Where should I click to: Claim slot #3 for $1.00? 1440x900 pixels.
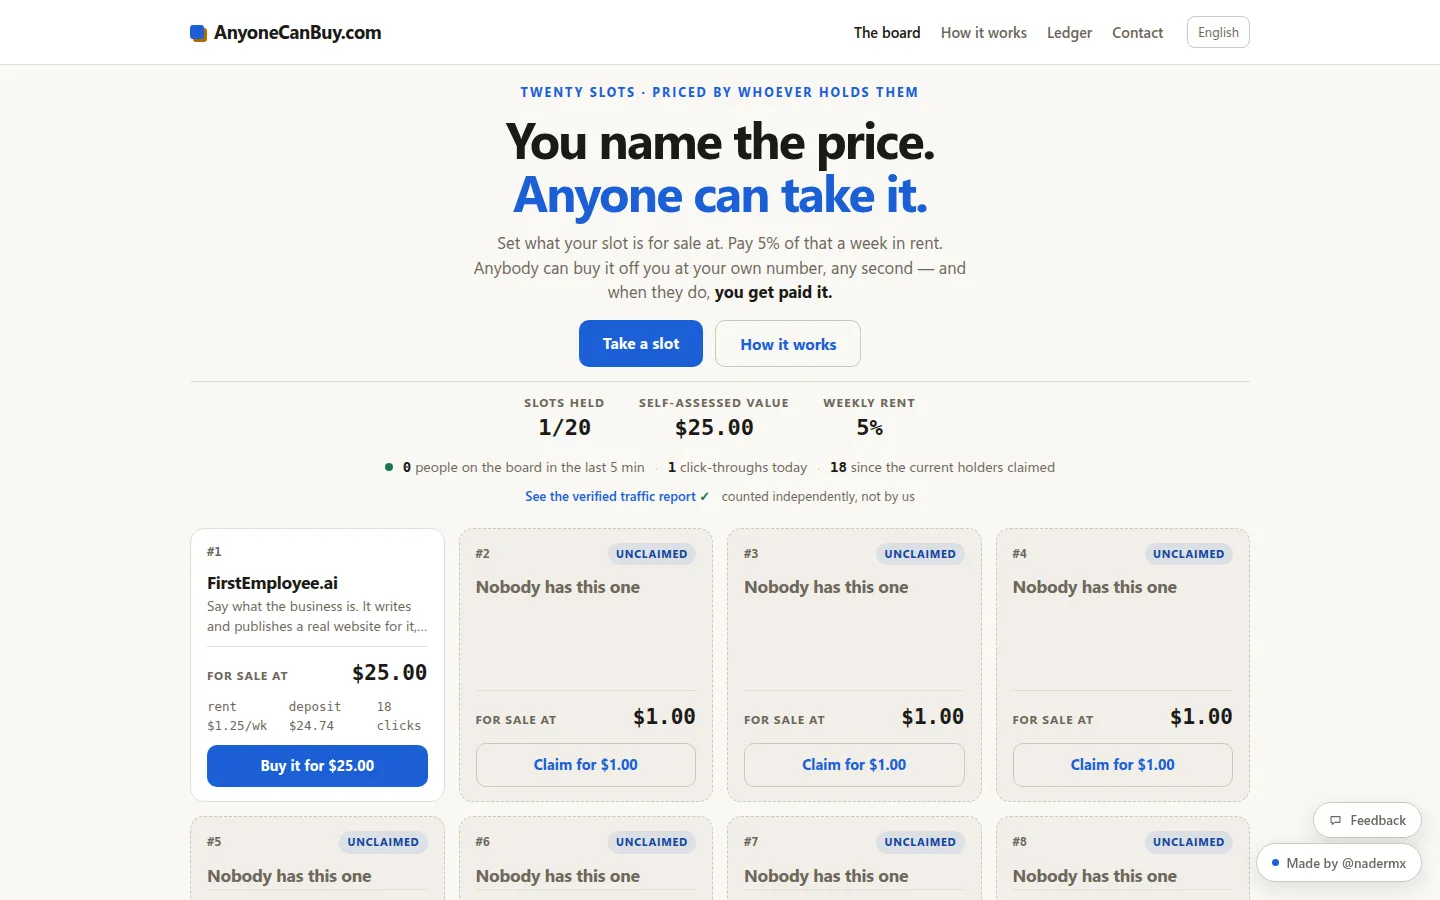[x=854, y=765]
